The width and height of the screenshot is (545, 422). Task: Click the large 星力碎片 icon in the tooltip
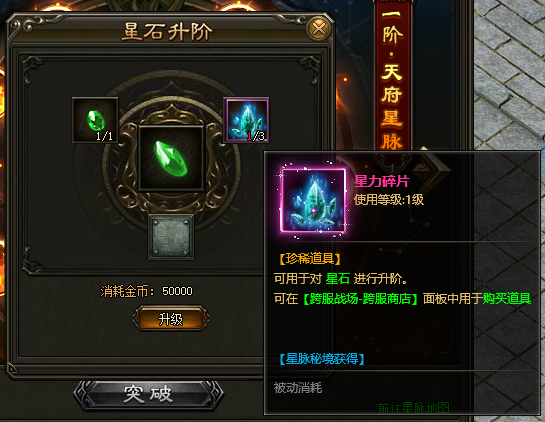pyautogui.click(x=314, y=200)
